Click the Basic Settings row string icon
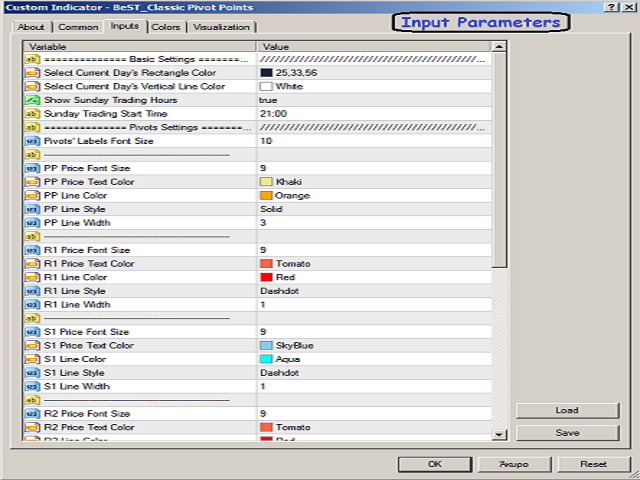Viewport: 640px width, 480px height. [32, 60]
